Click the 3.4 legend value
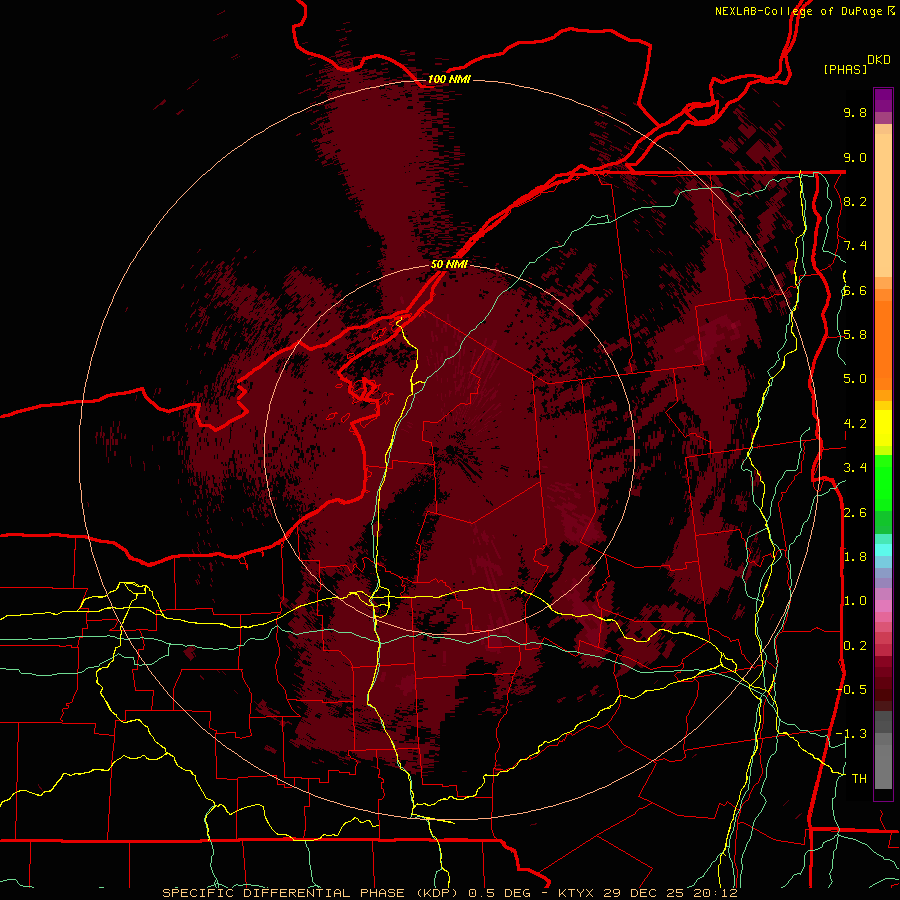 [855, 468]
